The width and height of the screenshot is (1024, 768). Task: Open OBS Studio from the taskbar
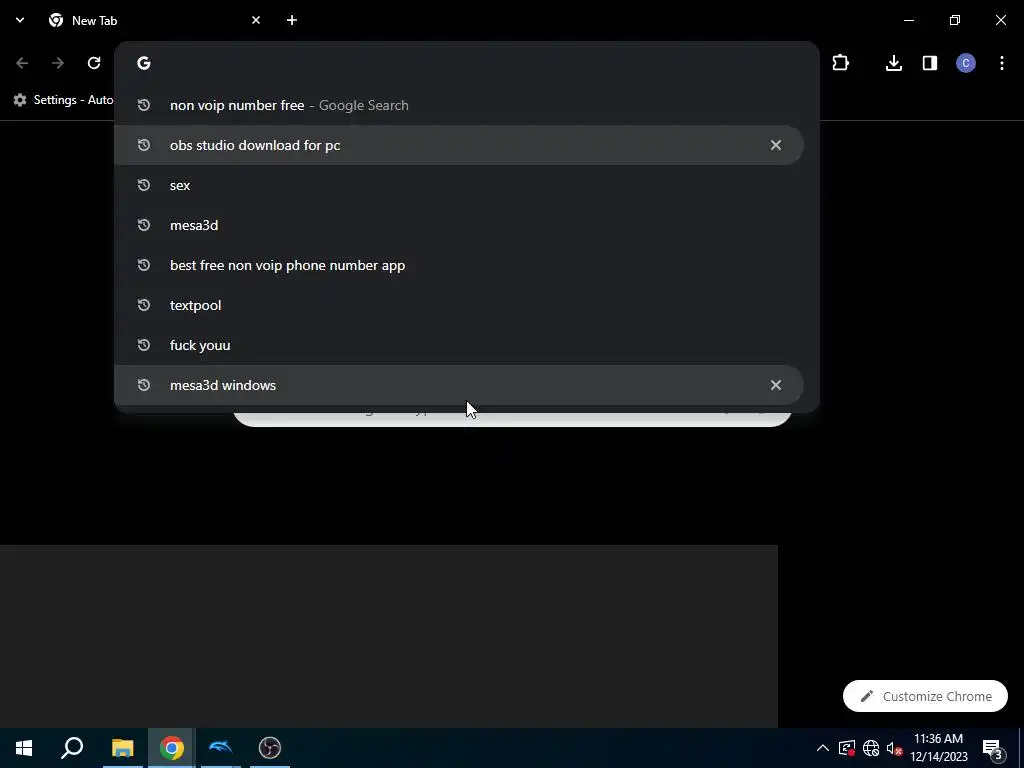pos(270,748)
